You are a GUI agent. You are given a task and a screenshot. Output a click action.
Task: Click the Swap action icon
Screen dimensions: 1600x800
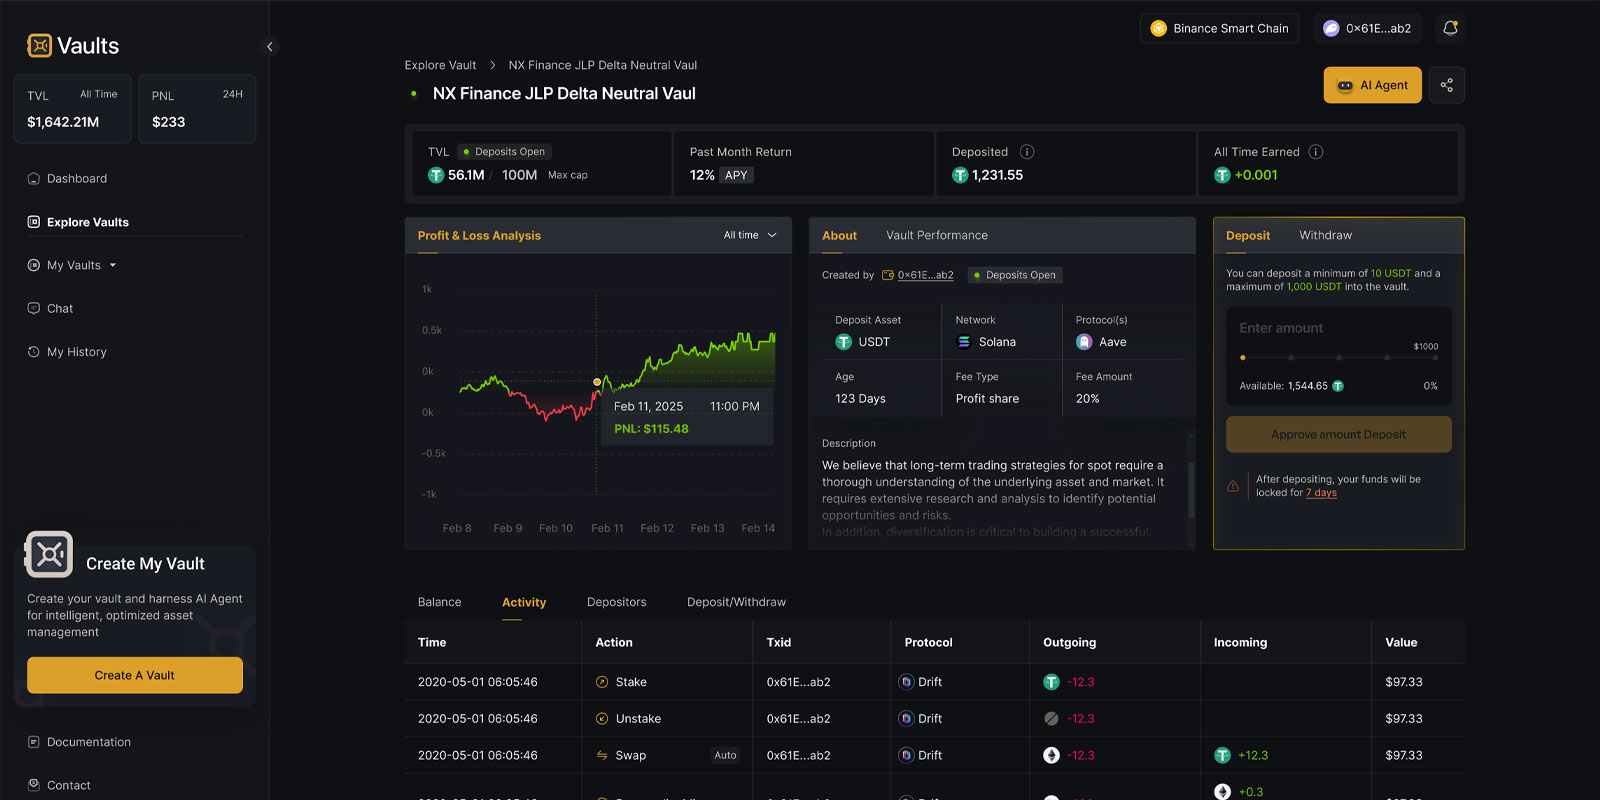point(602,755)
